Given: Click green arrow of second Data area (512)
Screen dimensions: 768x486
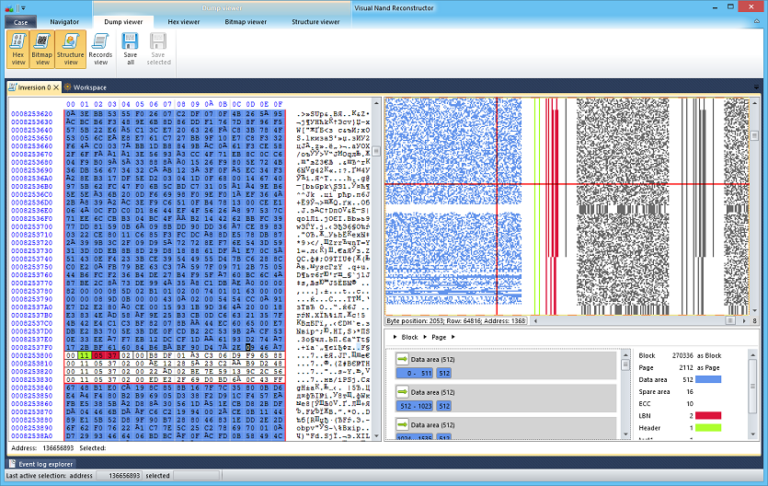Looking at the screenshot, I should [x=402, y=392].
